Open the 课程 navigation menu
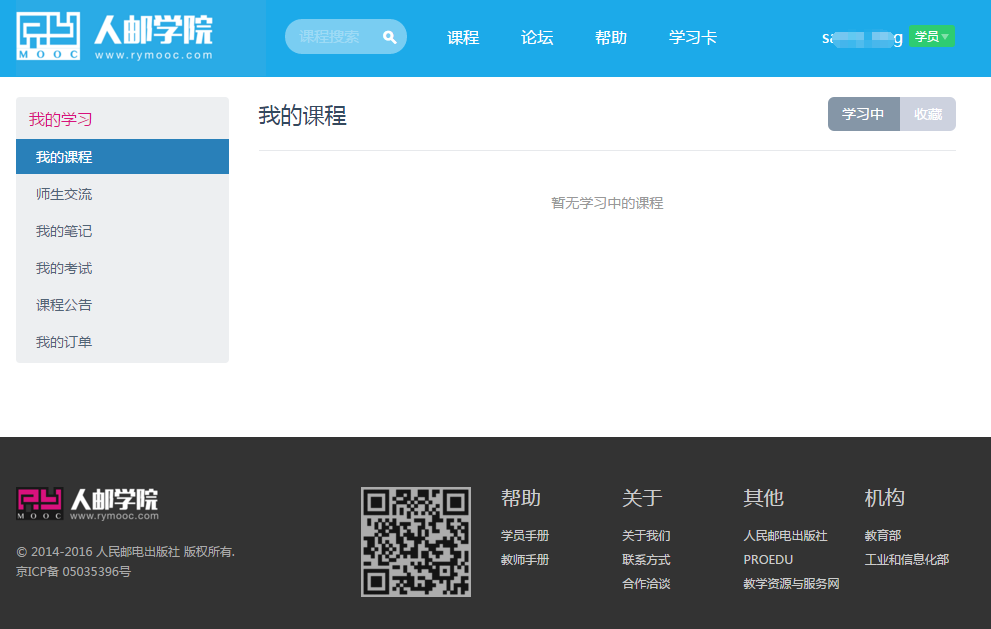This screenshot has height=629, width=991. pos(462,37)
